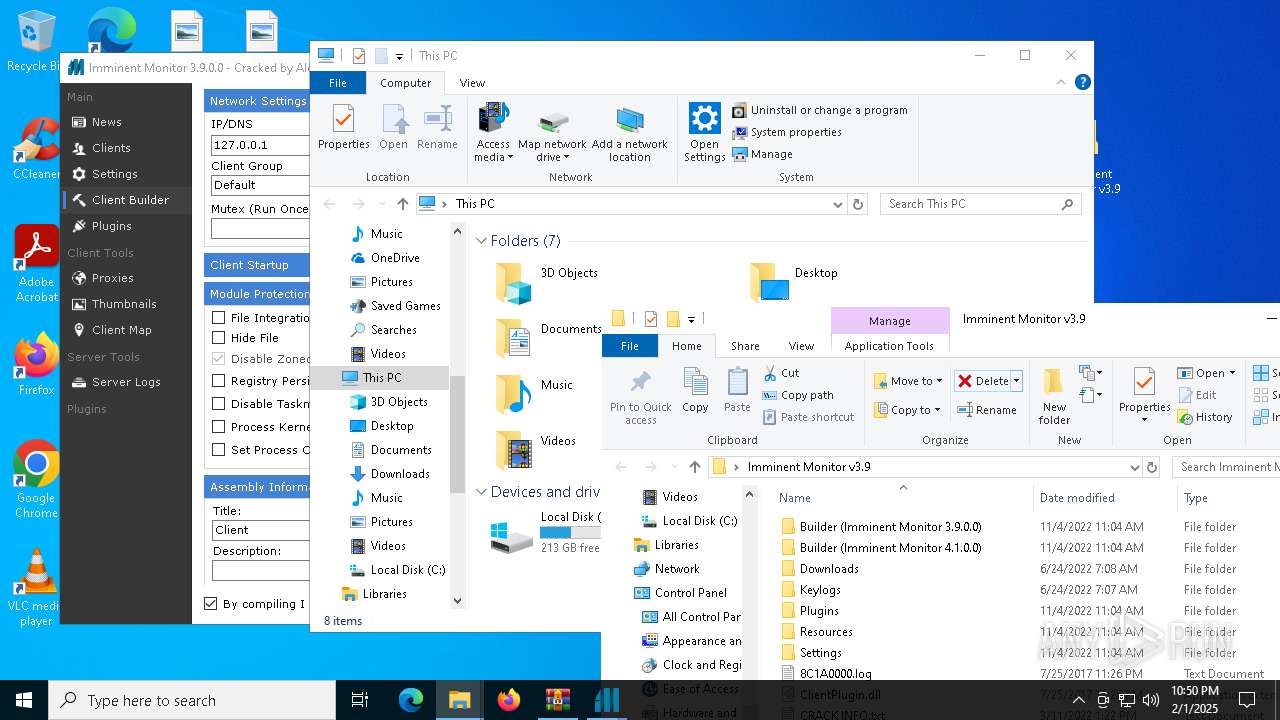Sort by Date modified column header
The width and height of the screenshot is (1280, 720).
tap(1077, 498)
